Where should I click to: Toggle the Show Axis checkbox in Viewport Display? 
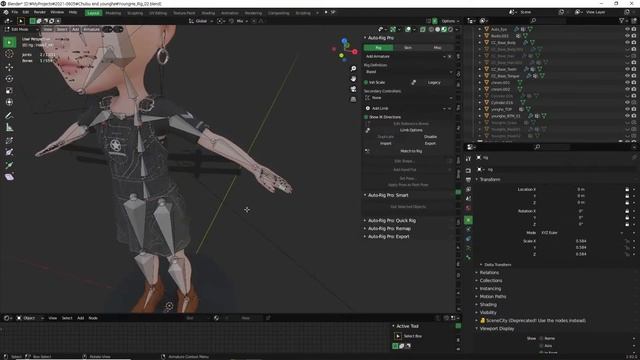(x=541, y=346)
